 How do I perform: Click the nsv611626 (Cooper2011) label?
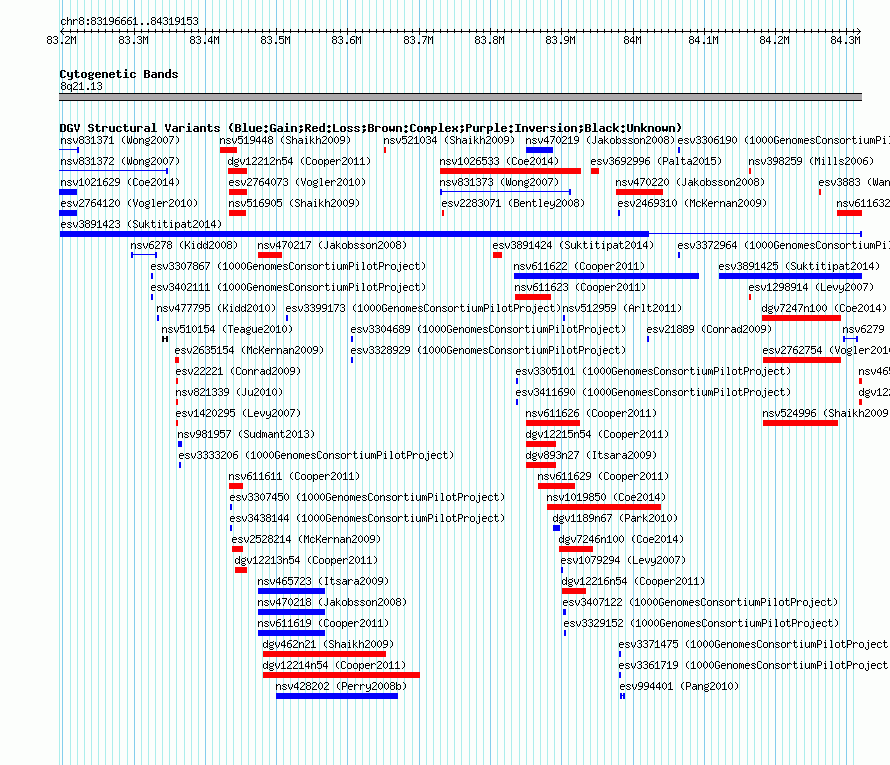click(591, 413)
